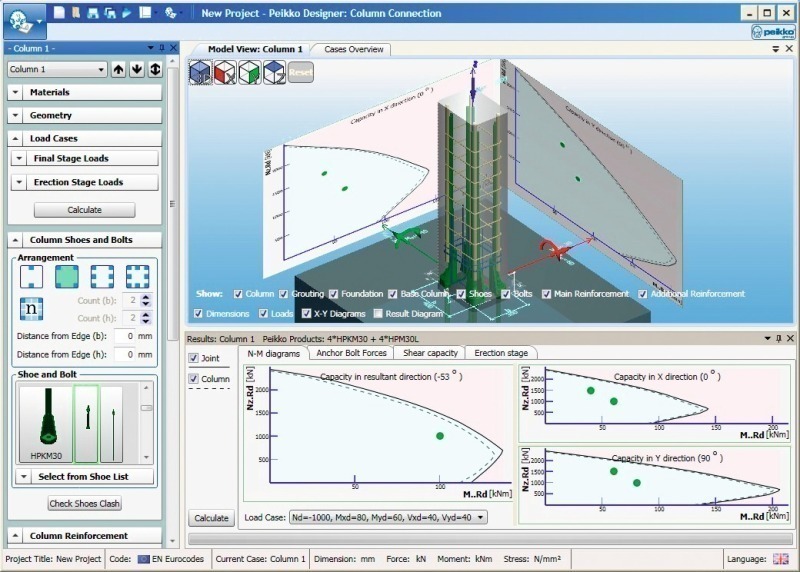Select the HPKM30 column shoe thumbnail
Image resolution: width=800 pixels, height=572 pixels.
click(46, 424)
